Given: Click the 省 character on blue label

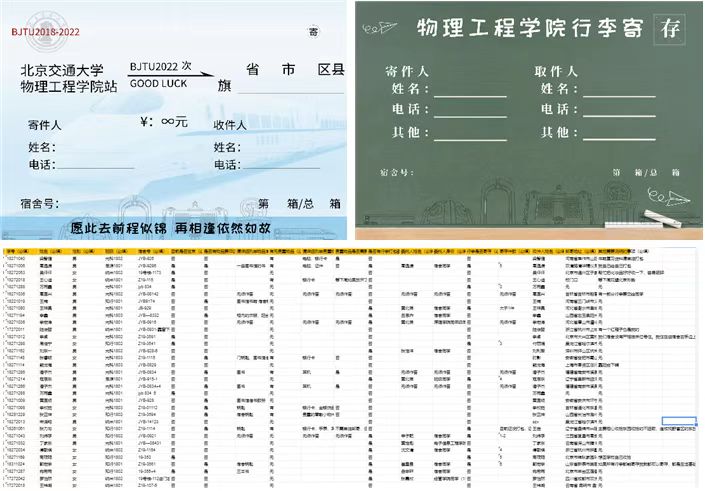Looking at the screenshot, I should pos(253,69).
